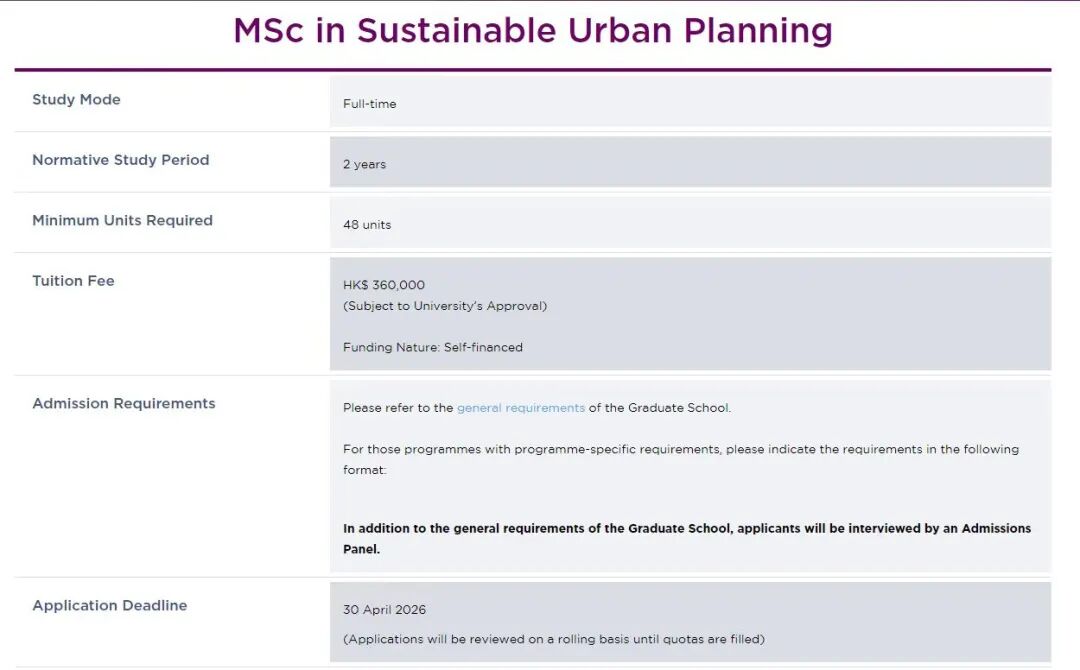Viewport: 1080px width, 670px height.
Task: Click the Subject to University's Approval note
Action: 445,306
